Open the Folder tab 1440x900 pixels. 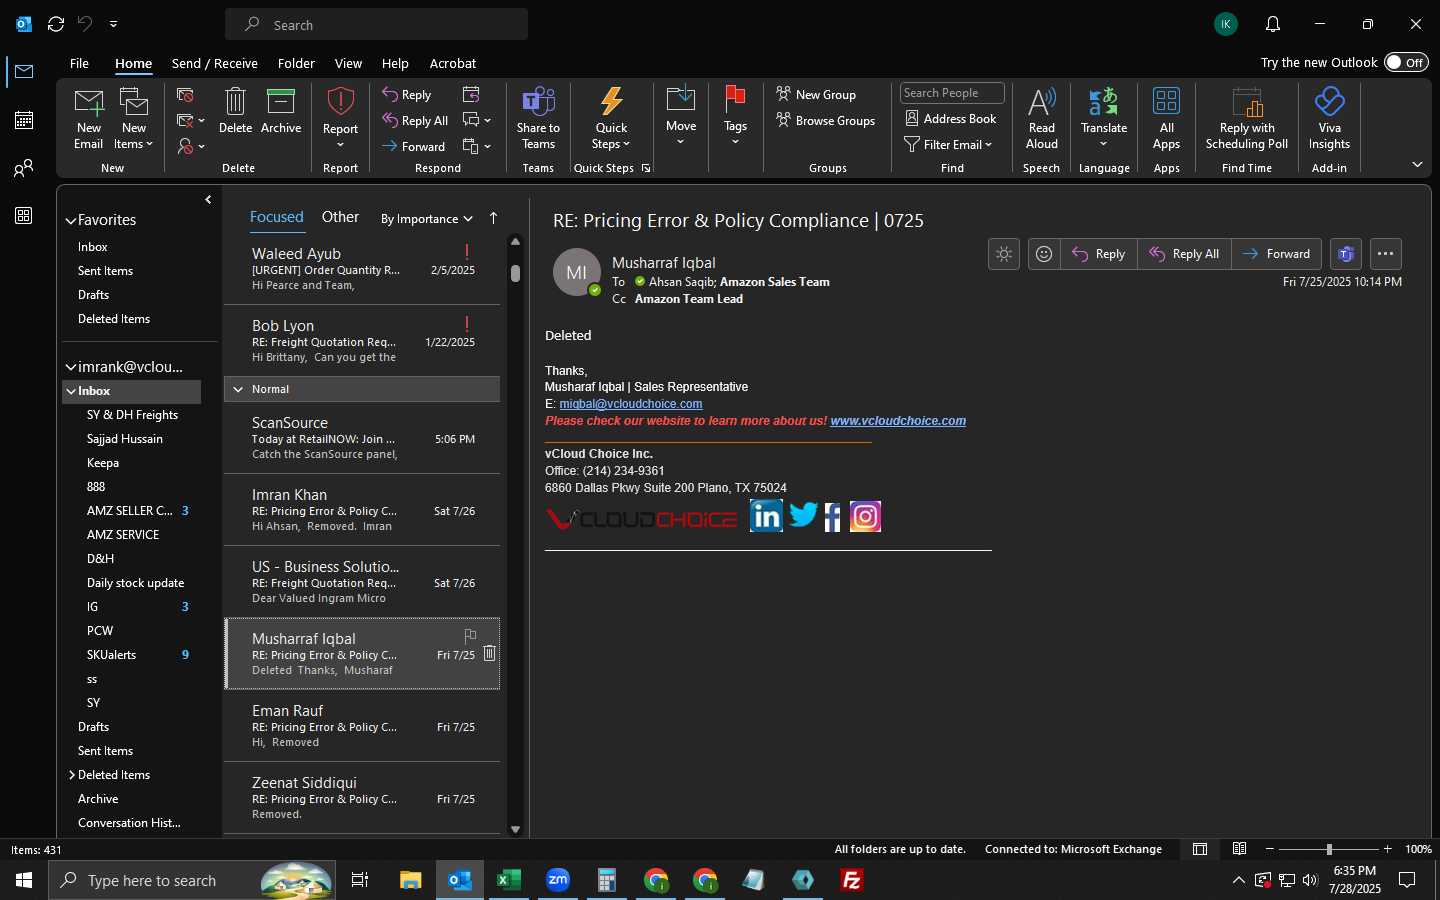pyautogui.click(x=296, y=63)
